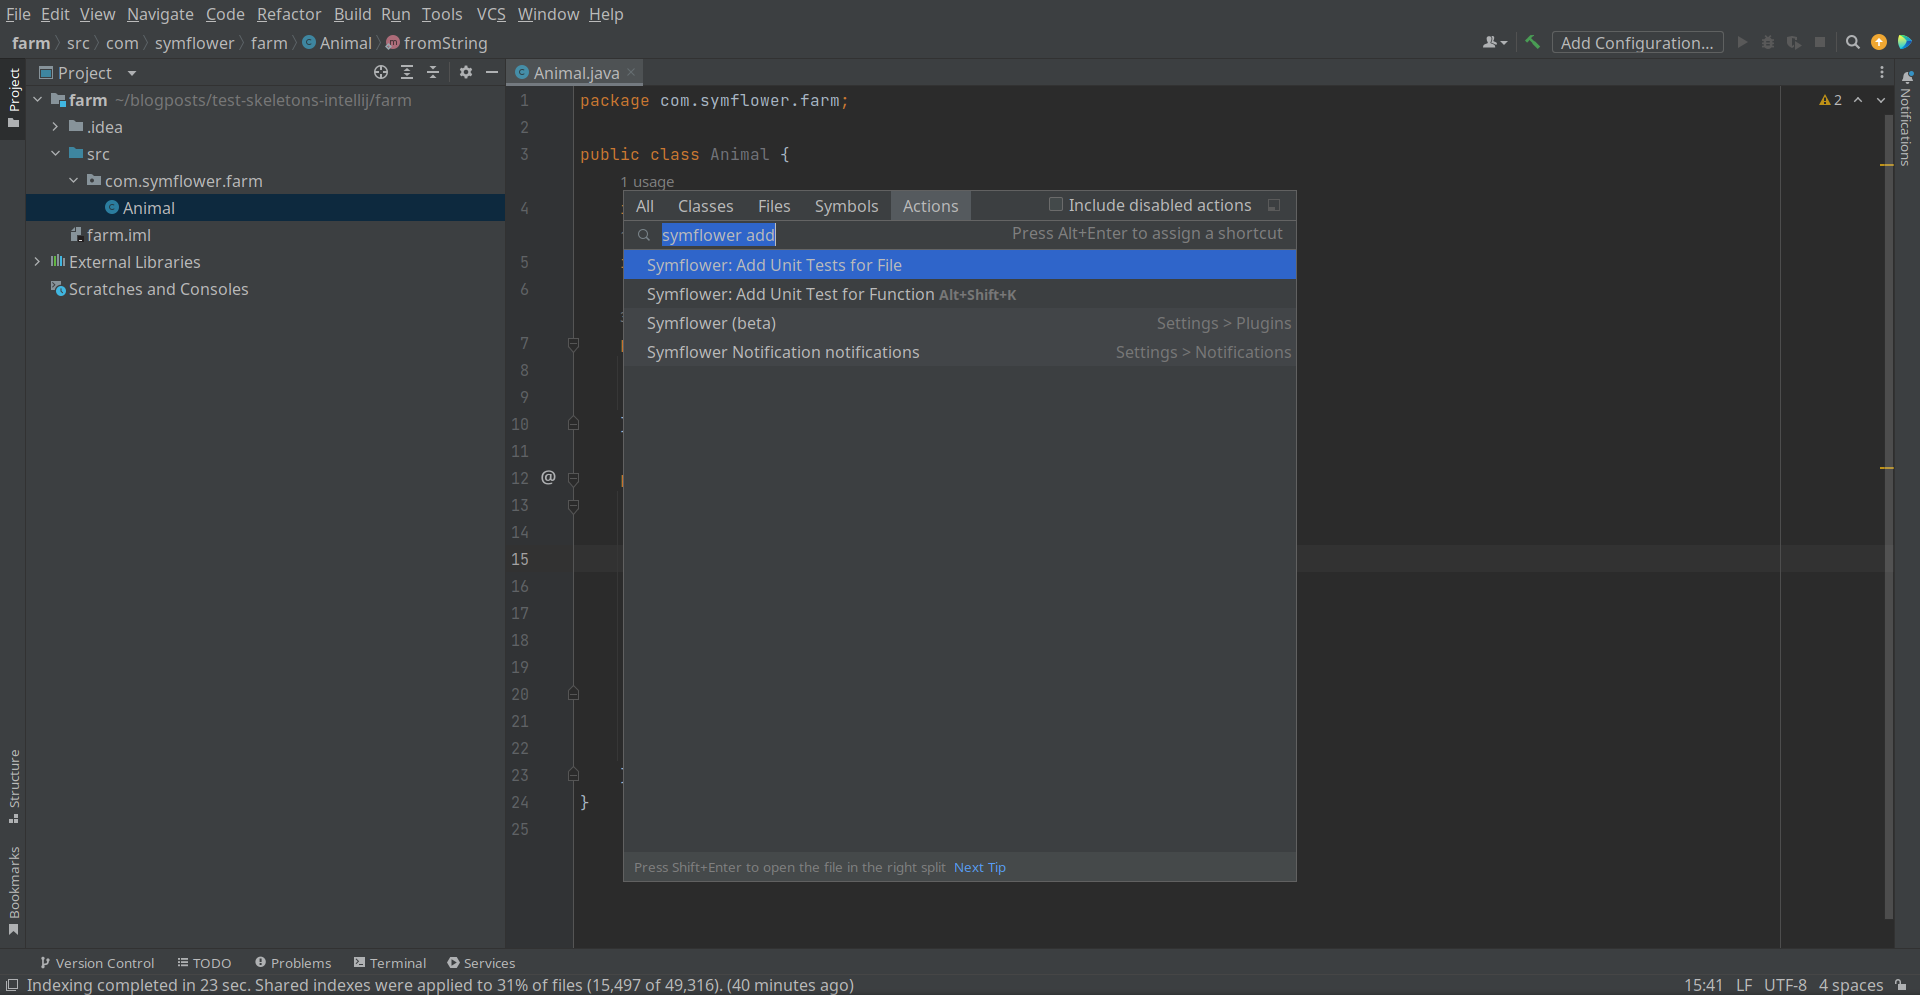This screenshot has width=1920, height=995.
Task: Collapse the src folder
Action: tap(55, 154)
